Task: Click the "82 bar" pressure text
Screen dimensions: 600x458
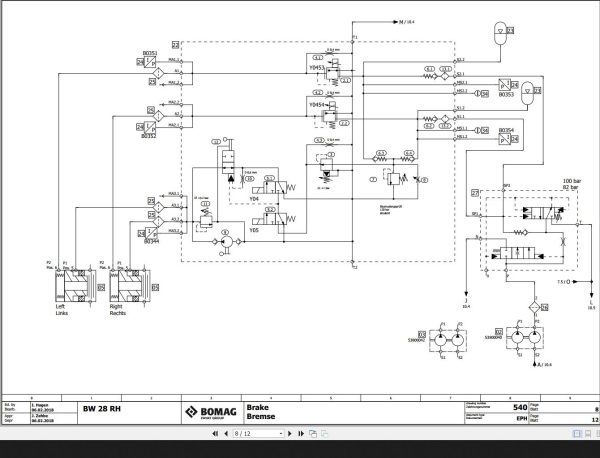Action: (x=571, y=187)
